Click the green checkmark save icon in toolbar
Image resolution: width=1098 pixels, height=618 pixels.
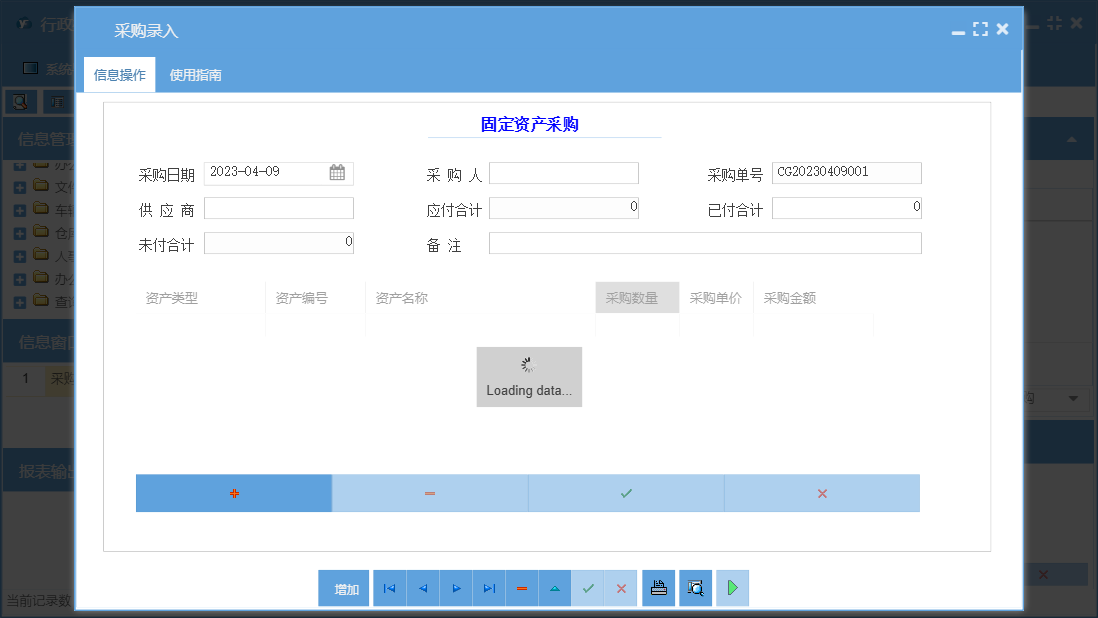[x=588, y=588]
